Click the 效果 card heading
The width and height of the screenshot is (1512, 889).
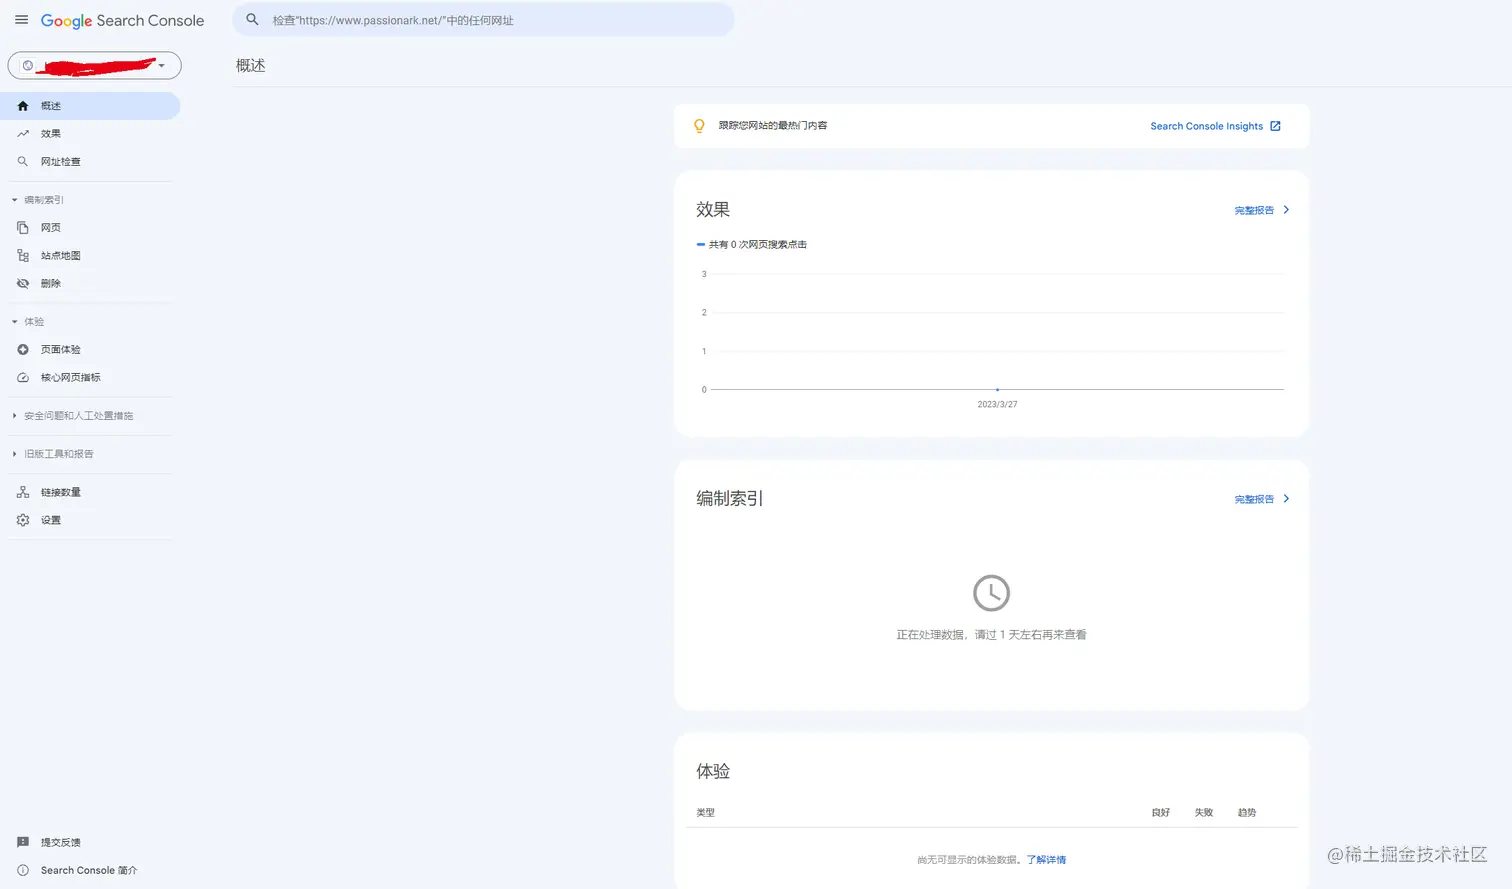713,210
